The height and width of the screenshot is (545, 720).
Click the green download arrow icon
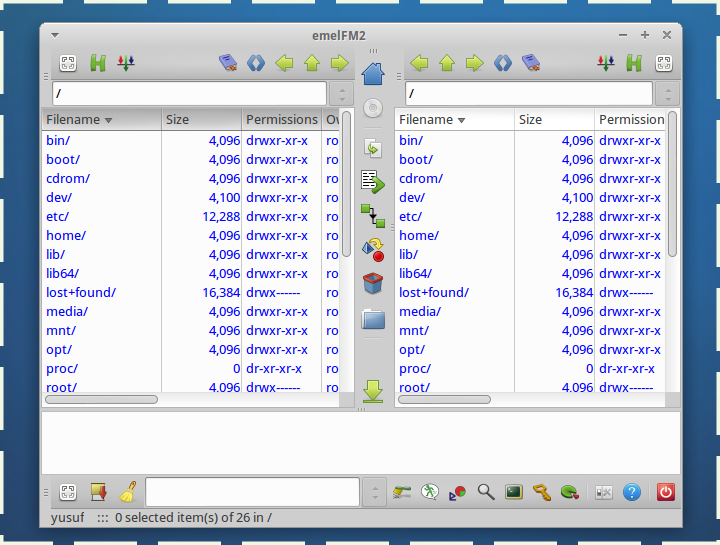pyautogui.click(x=373, y=391)
